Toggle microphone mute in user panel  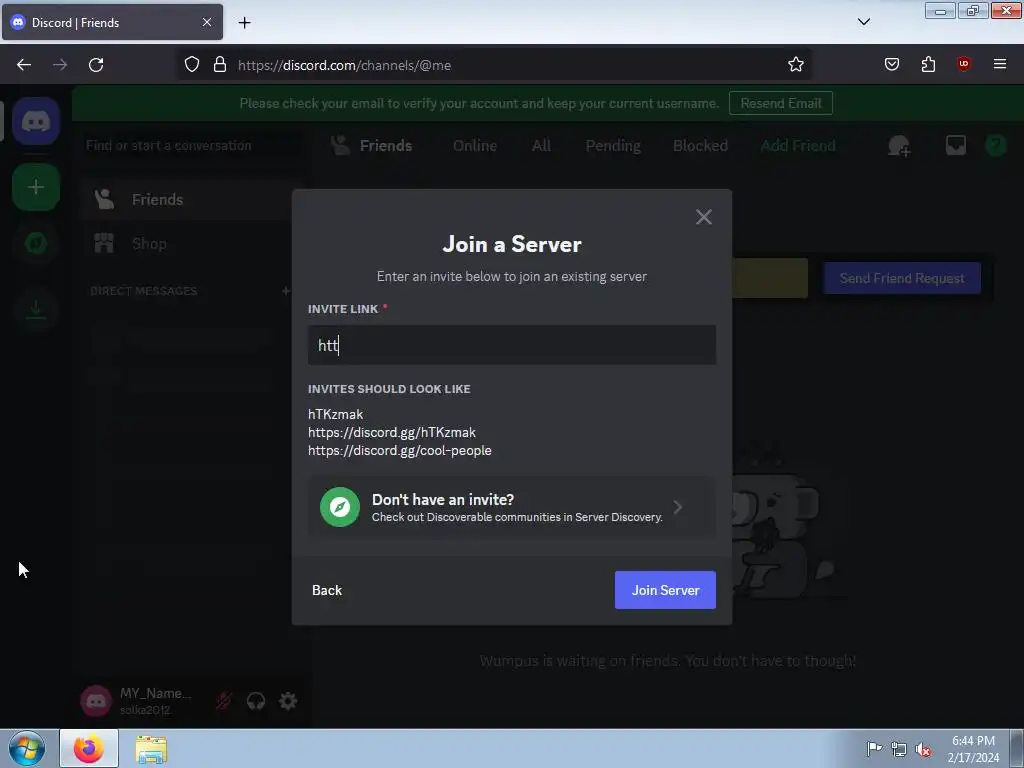click(x=223, y=701)
